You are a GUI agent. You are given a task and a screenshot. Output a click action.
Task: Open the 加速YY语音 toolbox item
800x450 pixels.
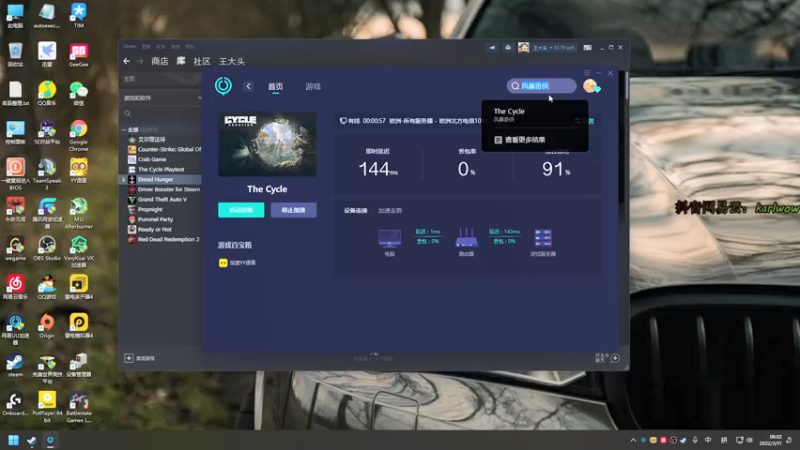coord(237,263)
